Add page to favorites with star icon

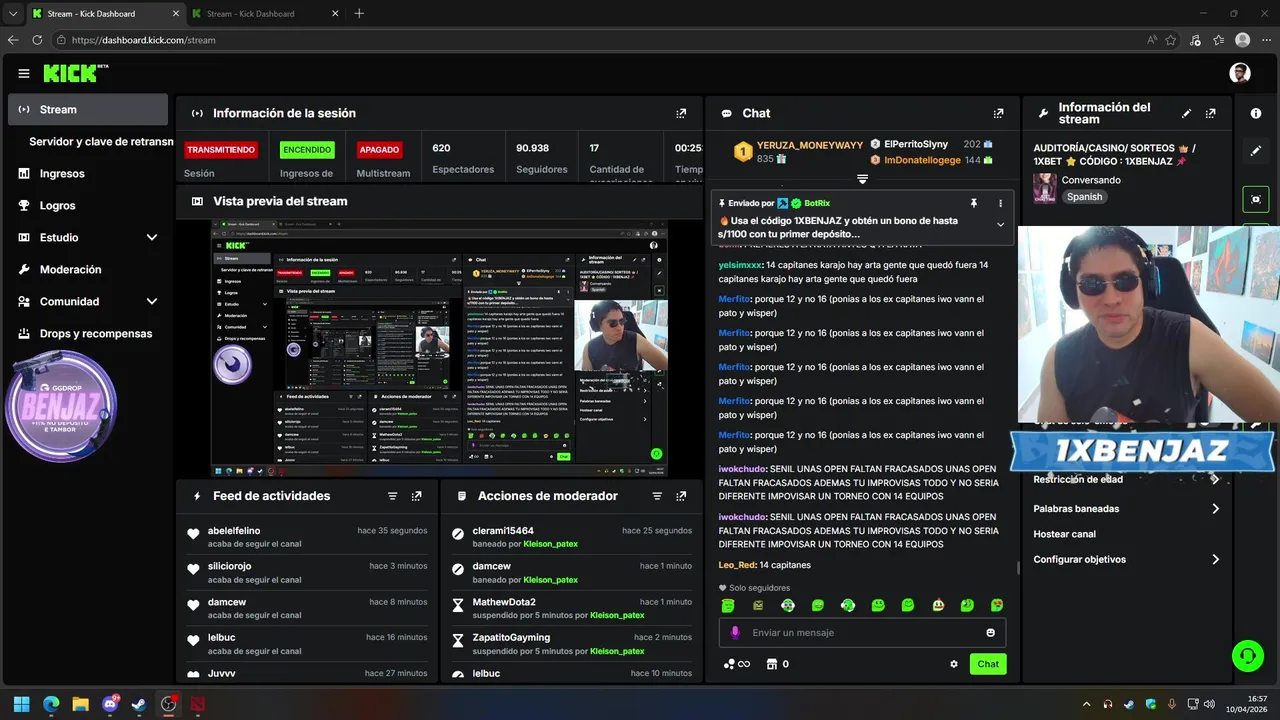point(1171,40)
